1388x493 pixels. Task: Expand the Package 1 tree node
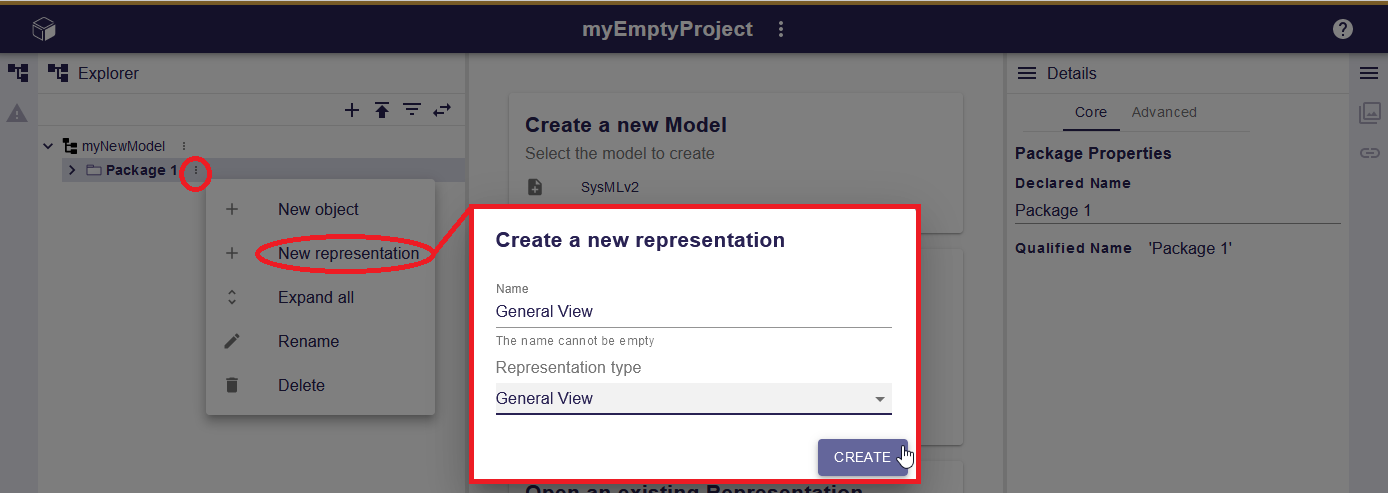(72, 170)
